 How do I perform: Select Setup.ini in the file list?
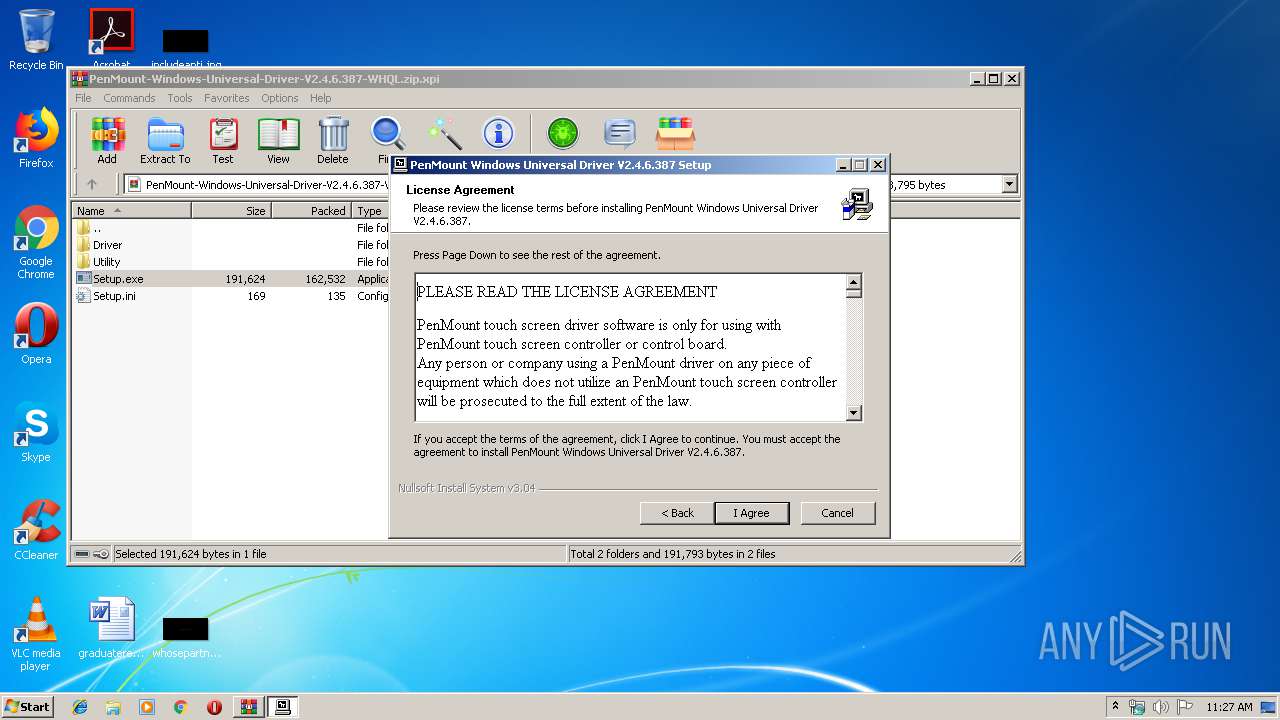(114, 296)
